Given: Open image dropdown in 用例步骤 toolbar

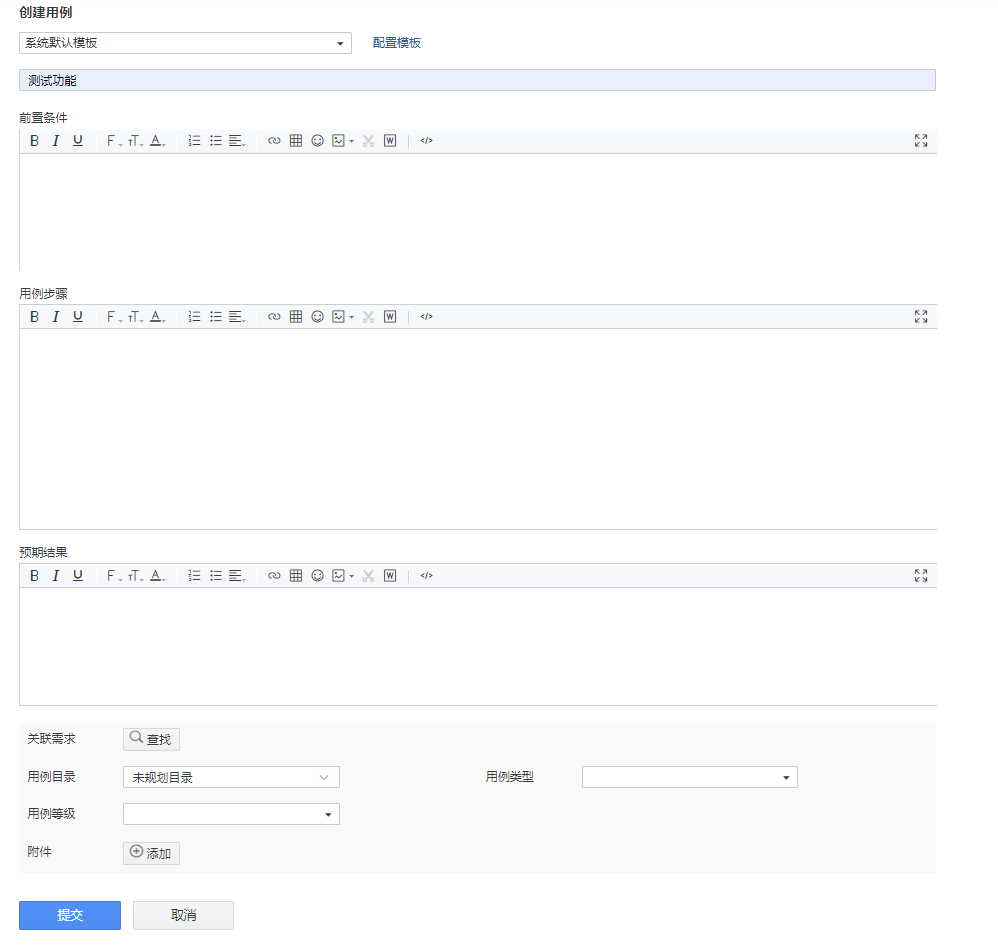Looking at the screenshot, I should tap(352, 316).
